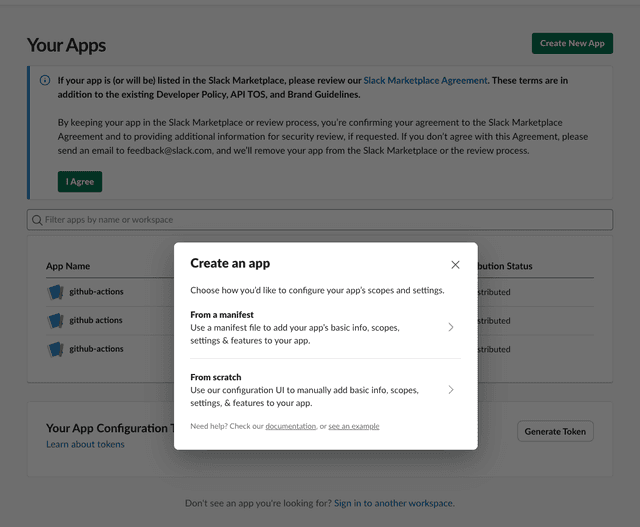Open the see an example link
This screenshot has width=640, height=527.
tap(354, 426)
